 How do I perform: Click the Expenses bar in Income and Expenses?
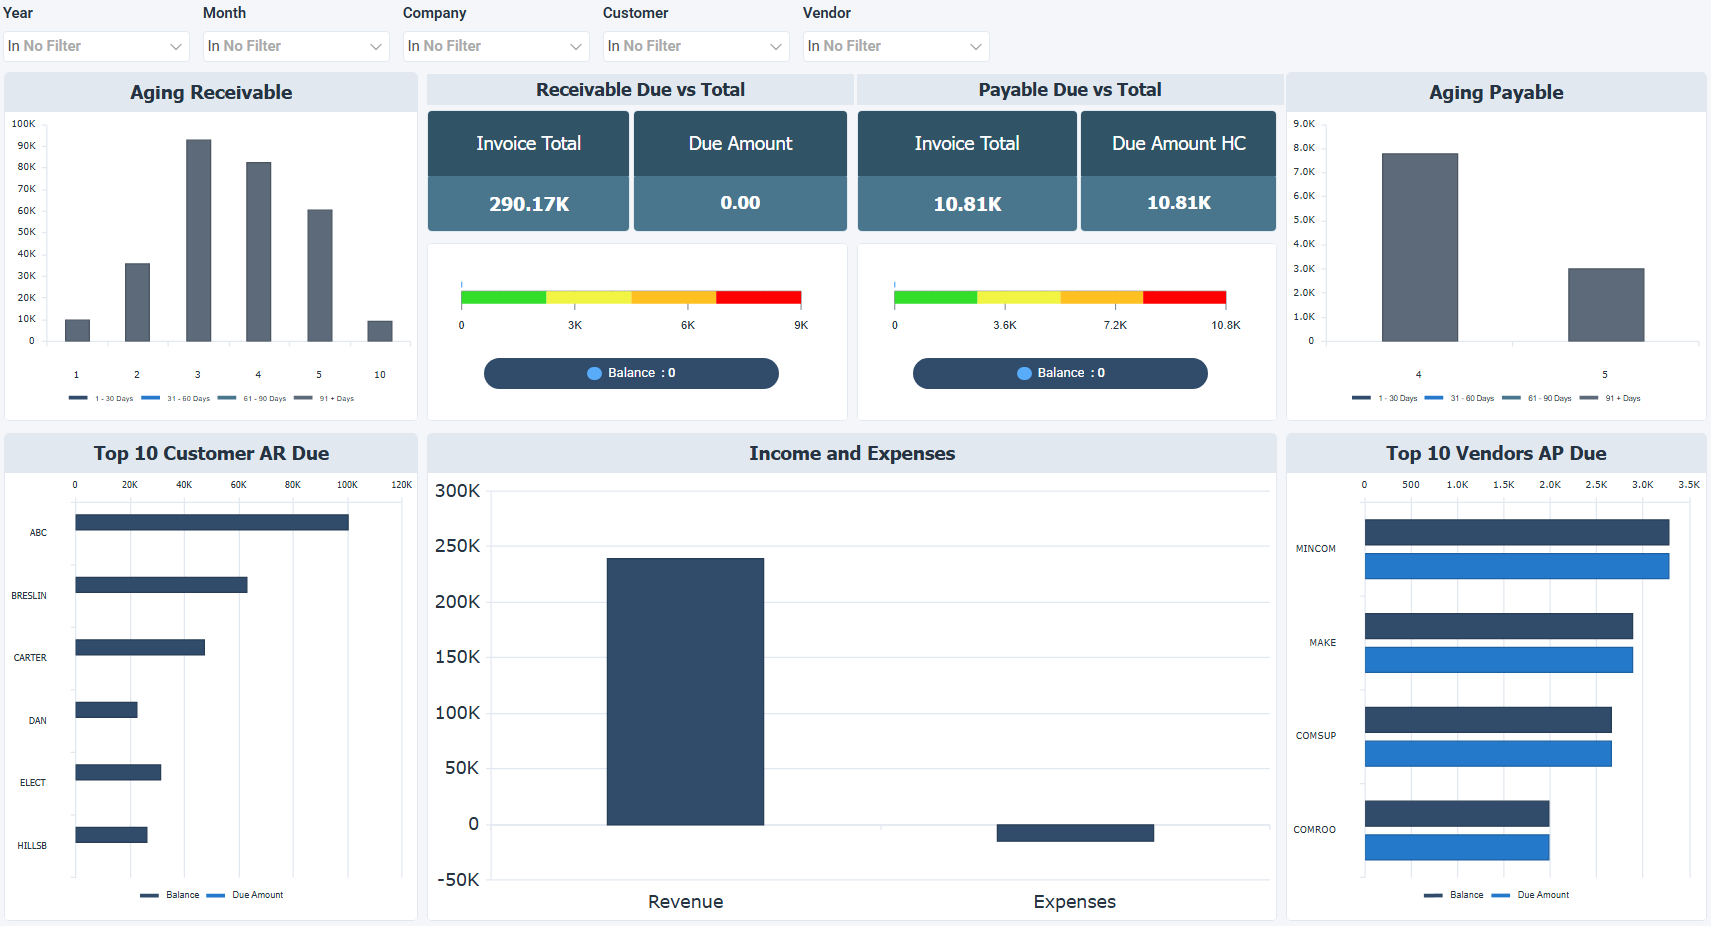[1075, 833]
